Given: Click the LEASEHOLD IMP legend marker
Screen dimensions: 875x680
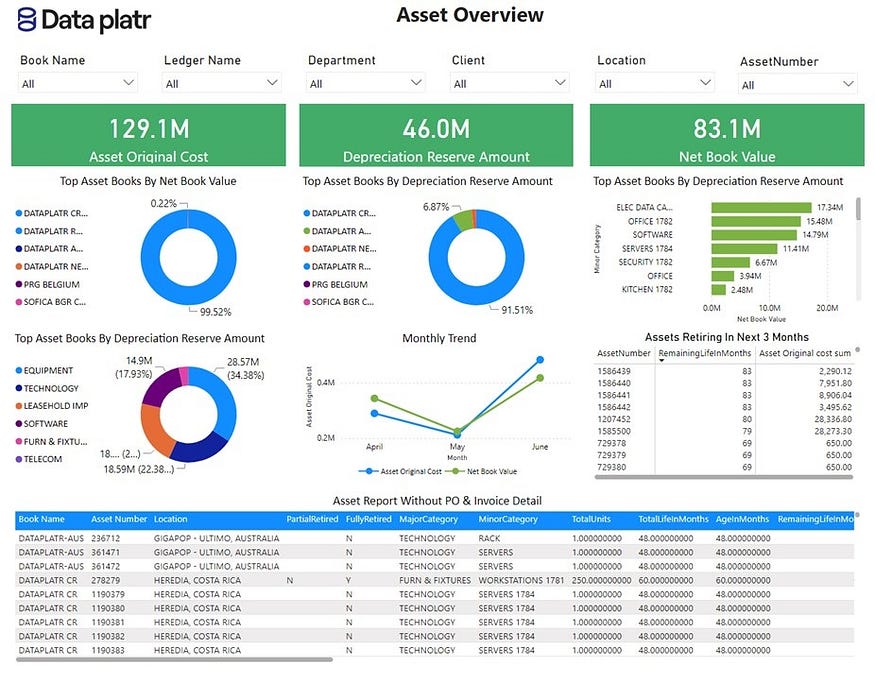Looking at the screenshot, I should (x=19, y=406).
